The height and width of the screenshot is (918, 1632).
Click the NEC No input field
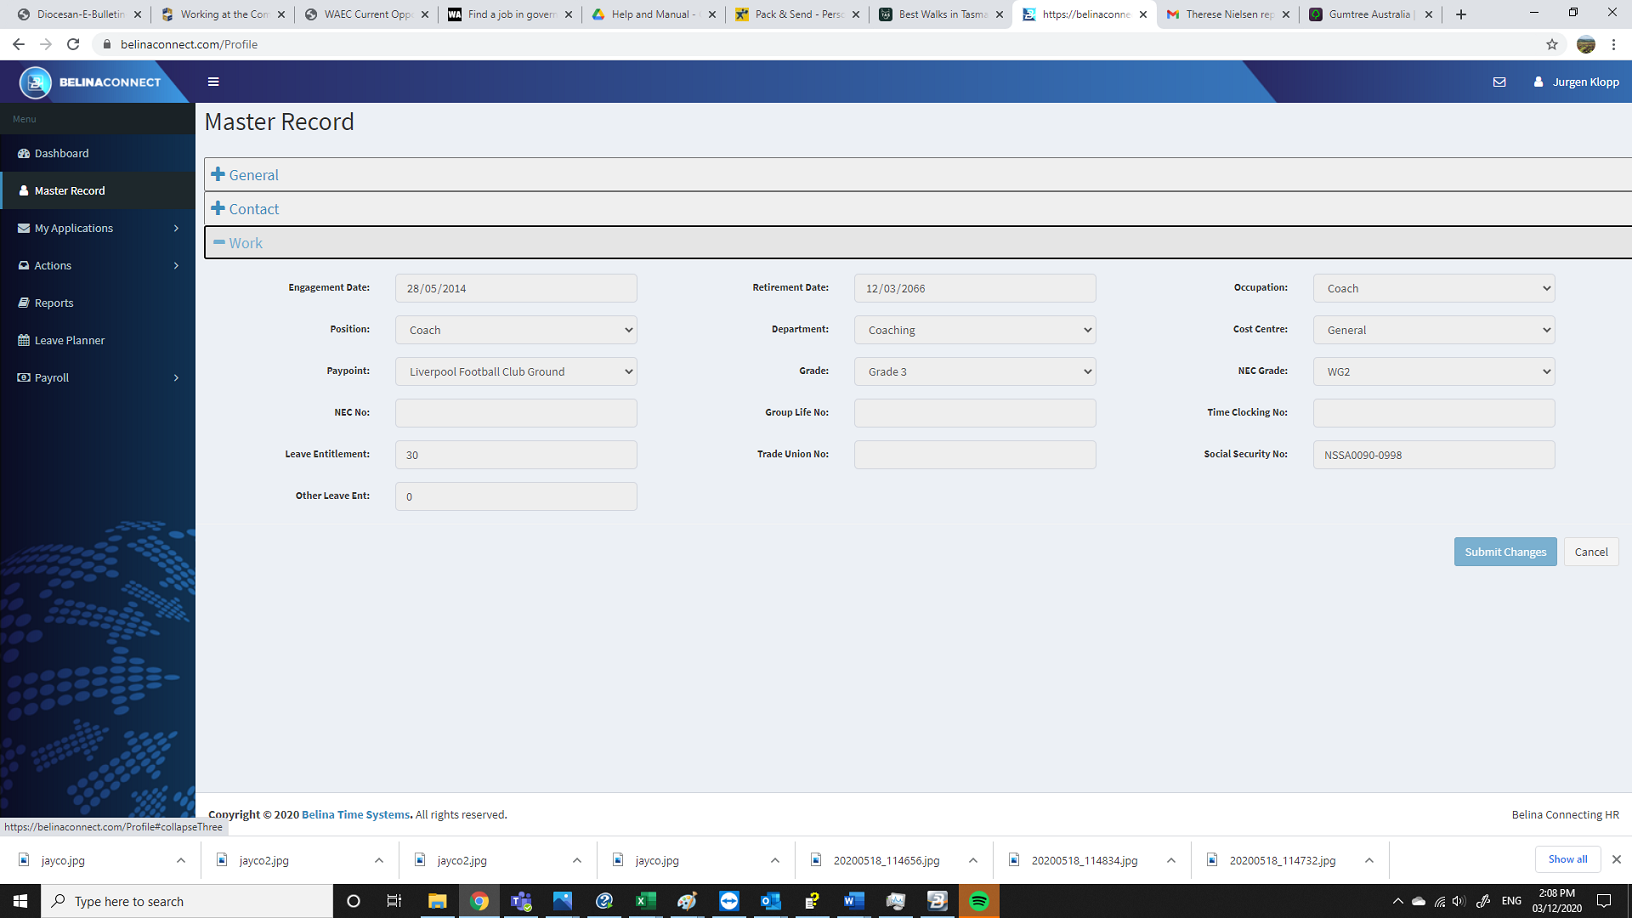tap(516, 413)
